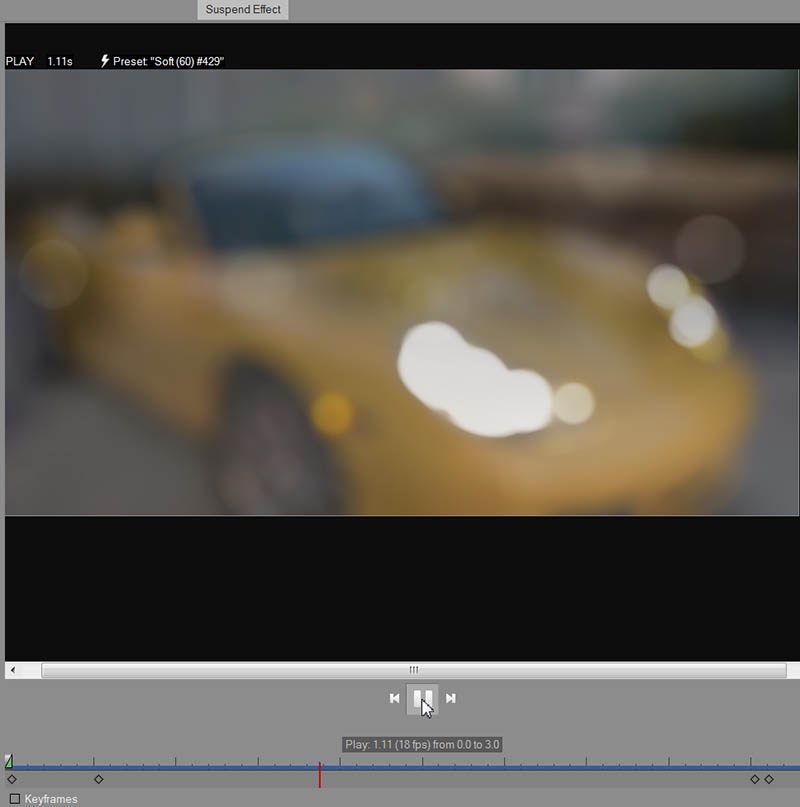Click the horizontal scrollbar thumb under the preview
The height and width of the screenshot is (807, 800).
[x=414, y=670]
